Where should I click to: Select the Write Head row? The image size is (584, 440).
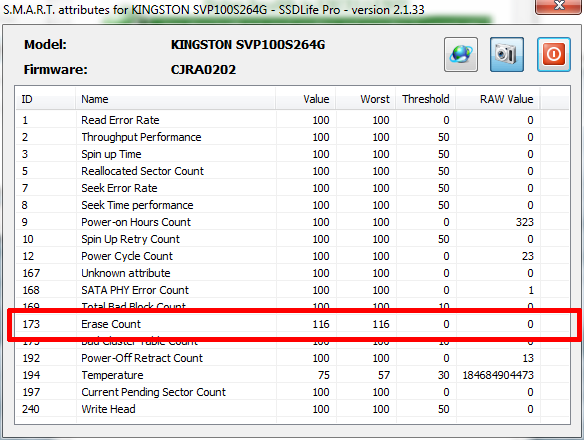(292, 409)
